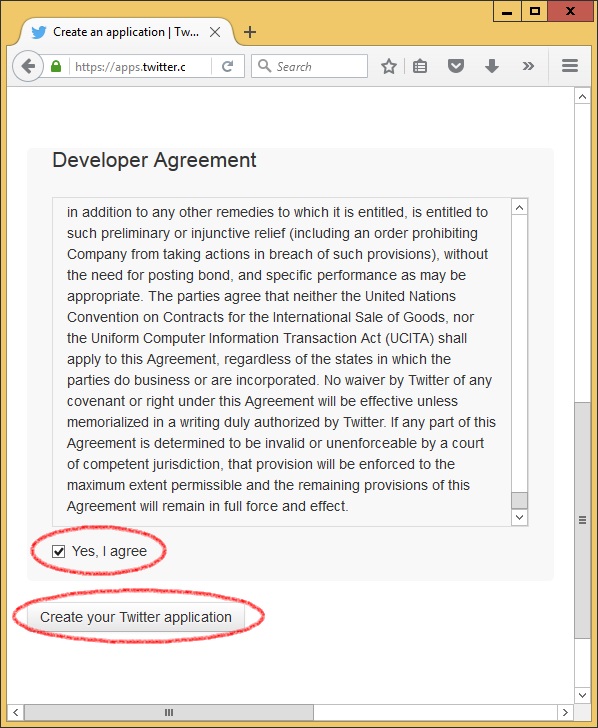598x728 pixels.
Task: Go back using the browser back arrow
Action: pyautogui.click(x=28, y=66)
